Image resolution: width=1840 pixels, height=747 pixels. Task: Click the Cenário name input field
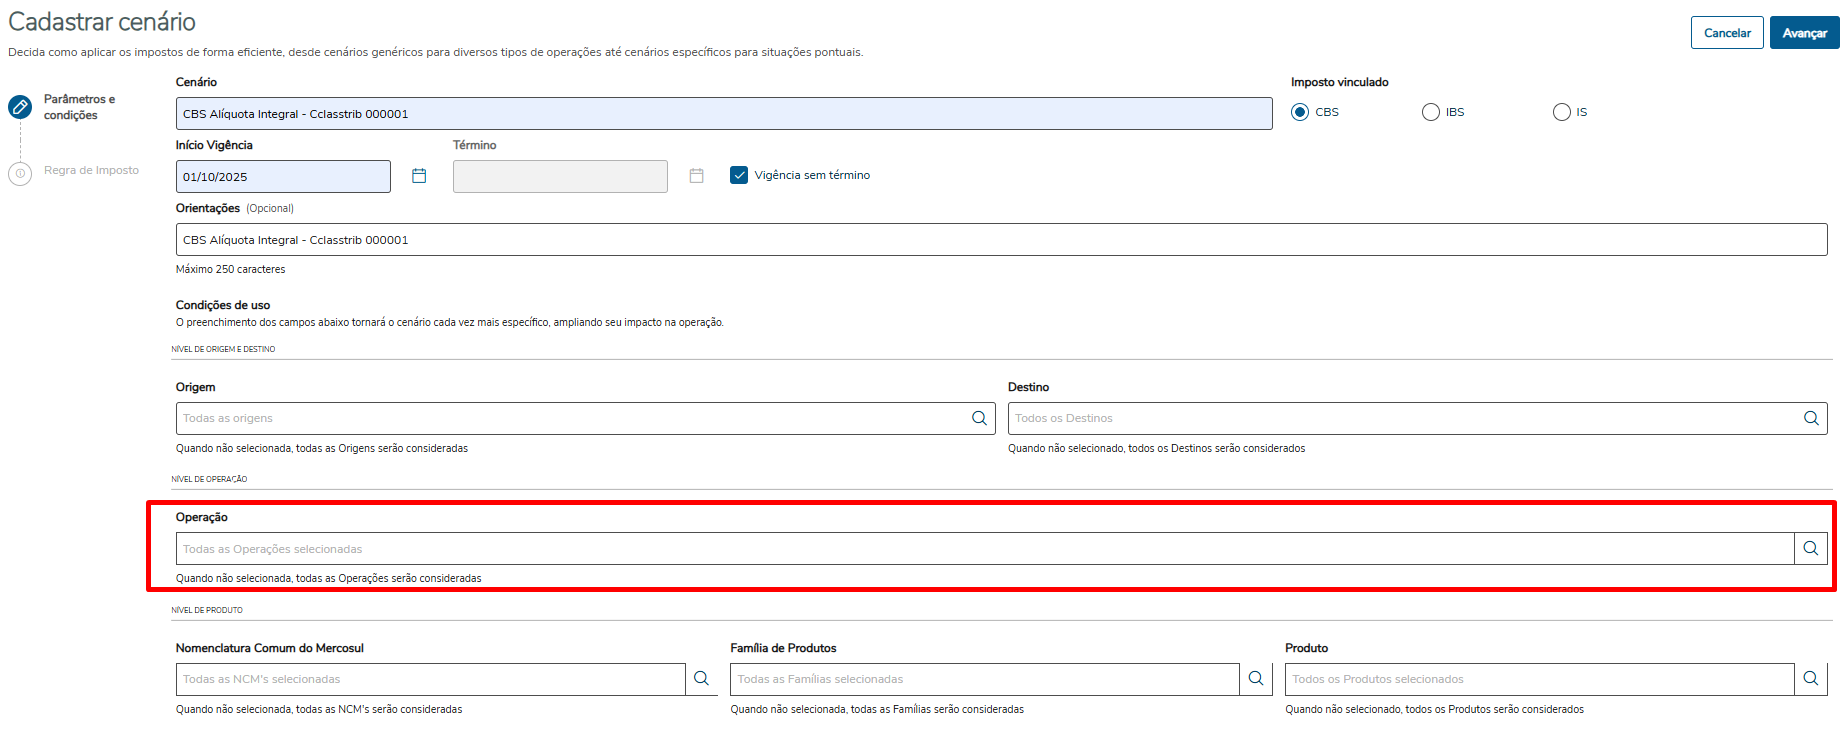tap(724, 114)
